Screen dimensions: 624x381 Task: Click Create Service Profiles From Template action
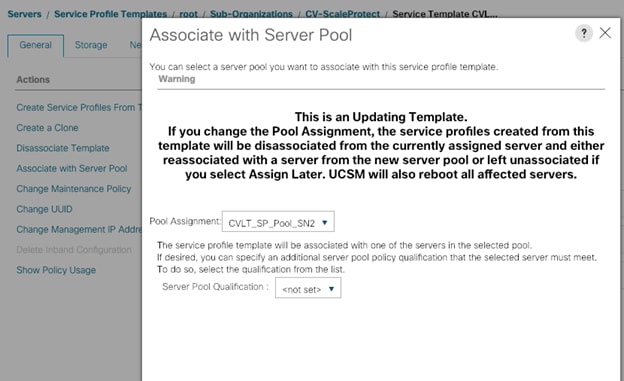tap(79, 107)
